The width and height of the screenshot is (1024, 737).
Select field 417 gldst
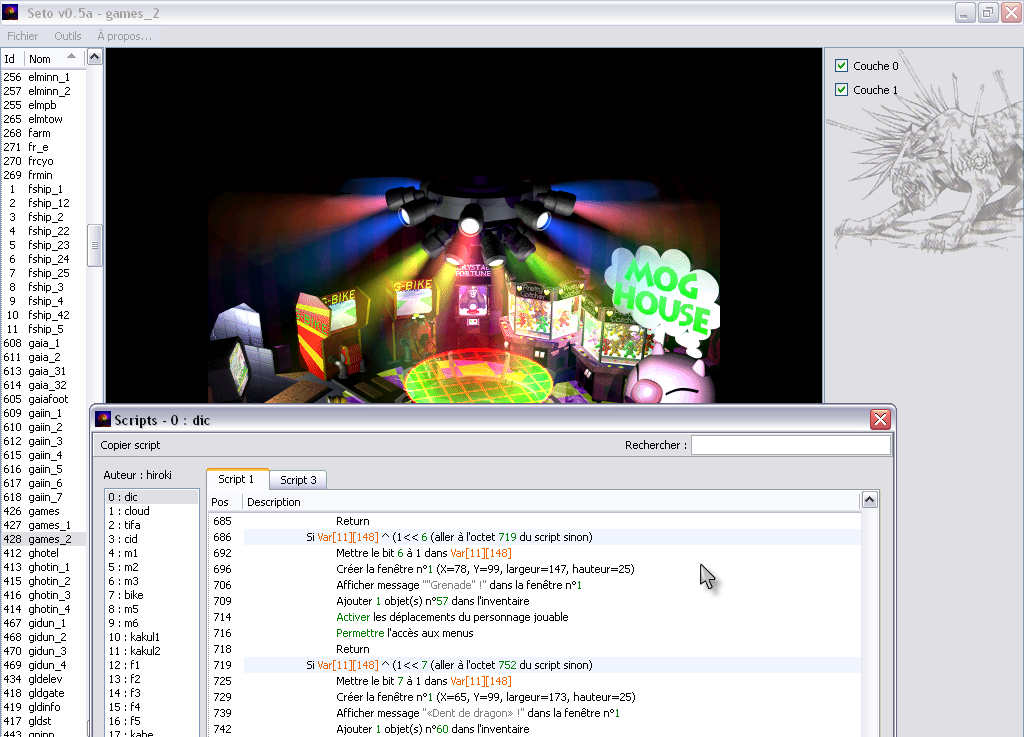43,721
